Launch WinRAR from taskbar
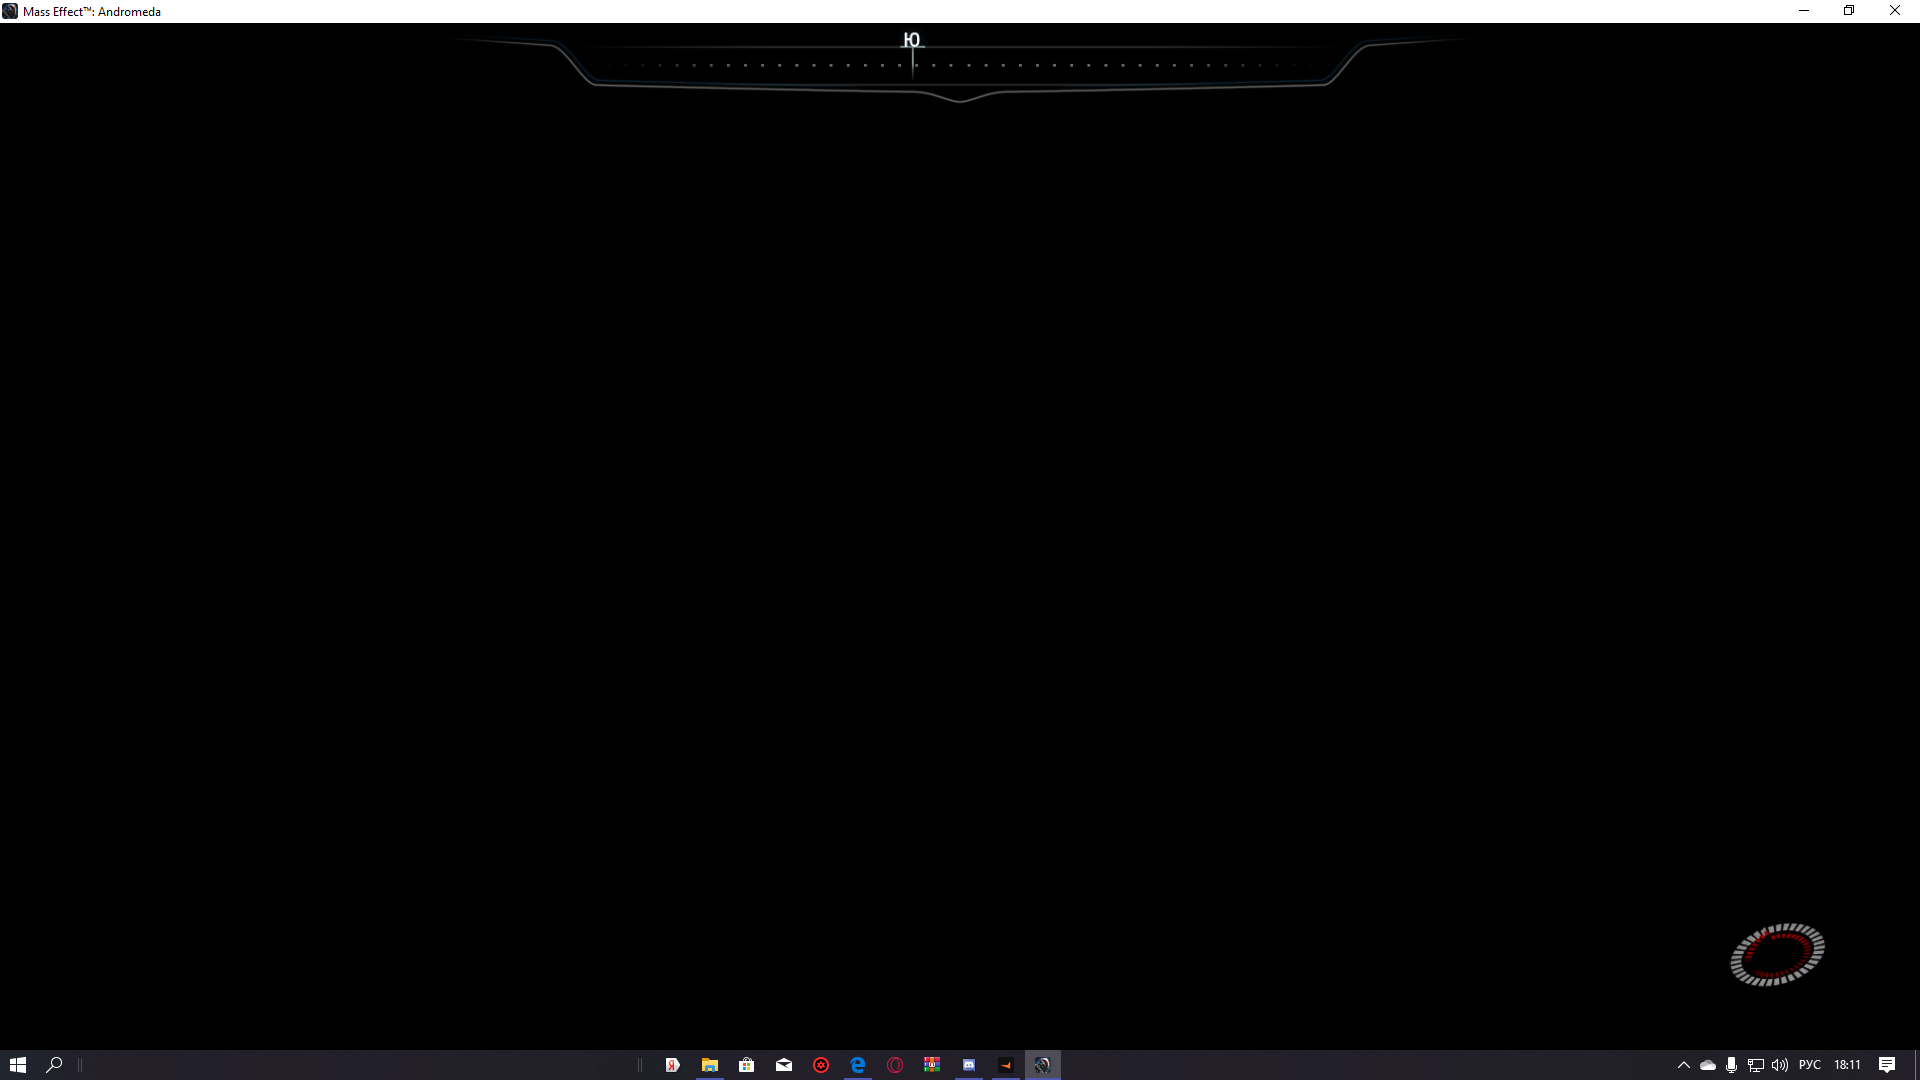 932,1065
